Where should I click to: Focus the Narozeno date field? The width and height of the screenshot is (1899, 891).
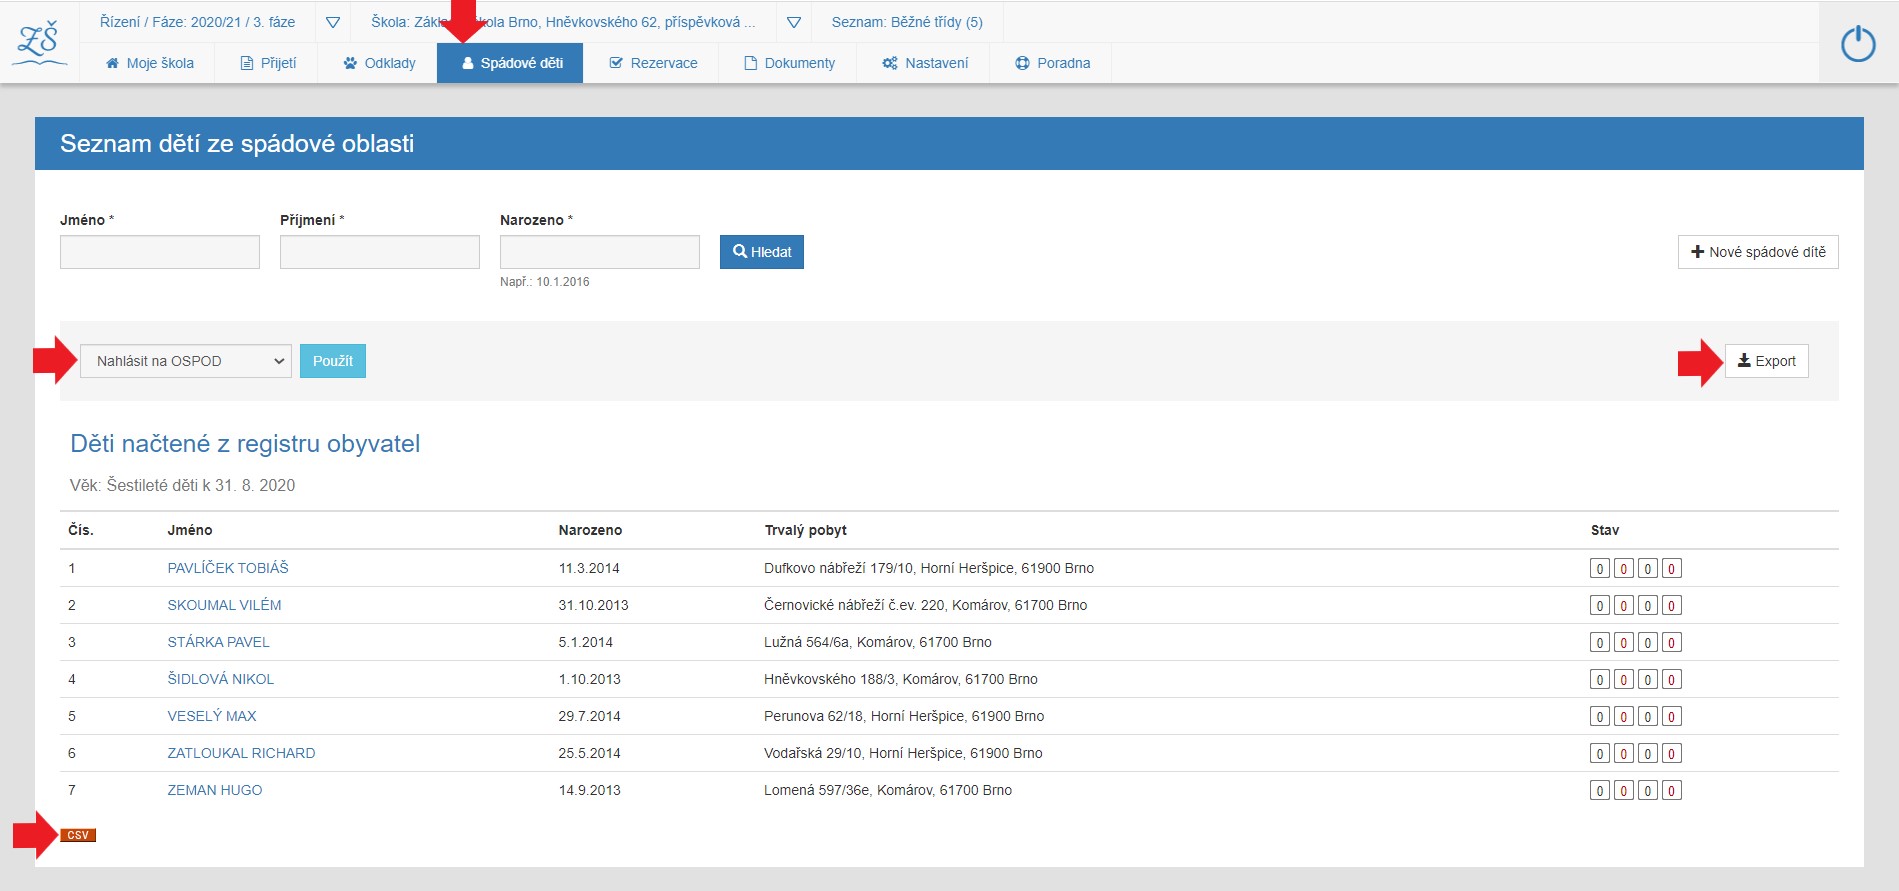tap(600, 252)
